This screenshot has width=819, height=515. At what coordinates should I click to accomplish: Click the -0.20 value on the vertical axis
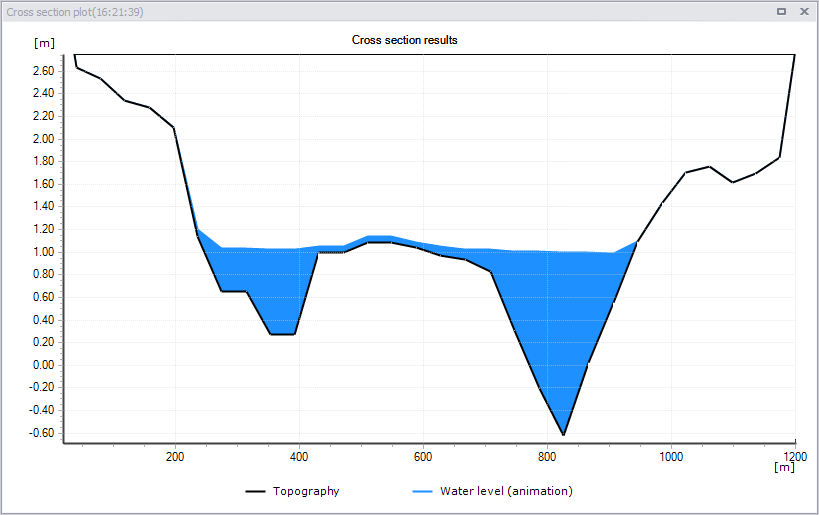click(42, 388)
